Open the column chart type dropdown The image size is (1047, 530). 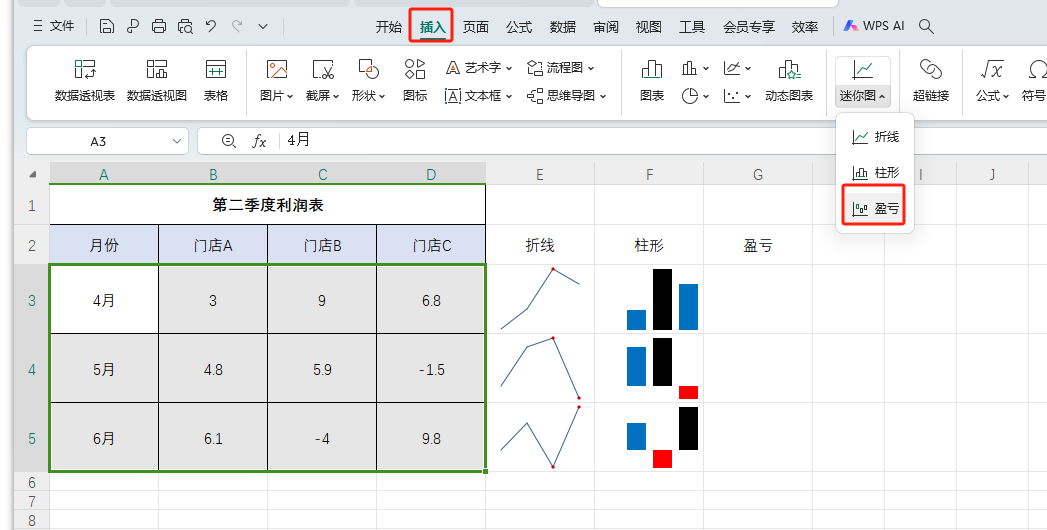tap(695, 67)
